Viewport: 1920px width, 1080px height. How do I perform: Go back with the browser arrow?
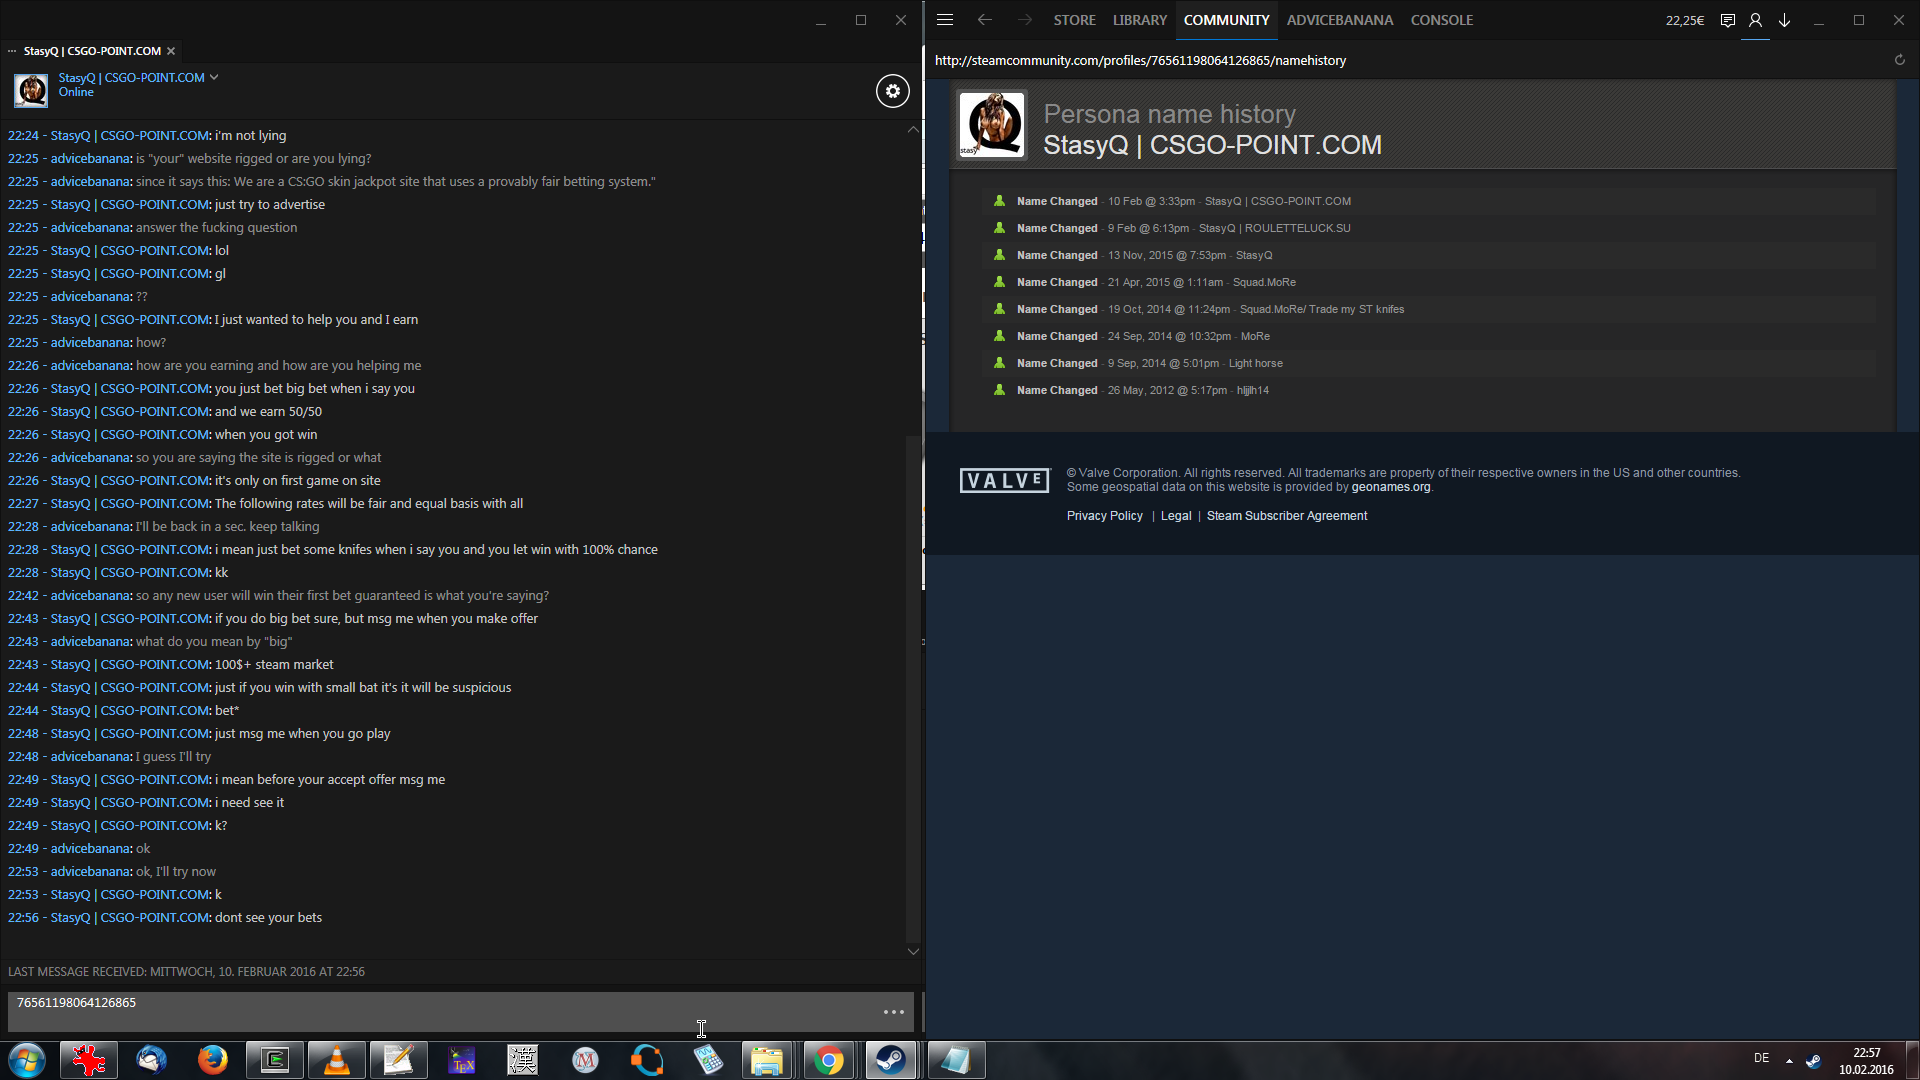(984, 20)
